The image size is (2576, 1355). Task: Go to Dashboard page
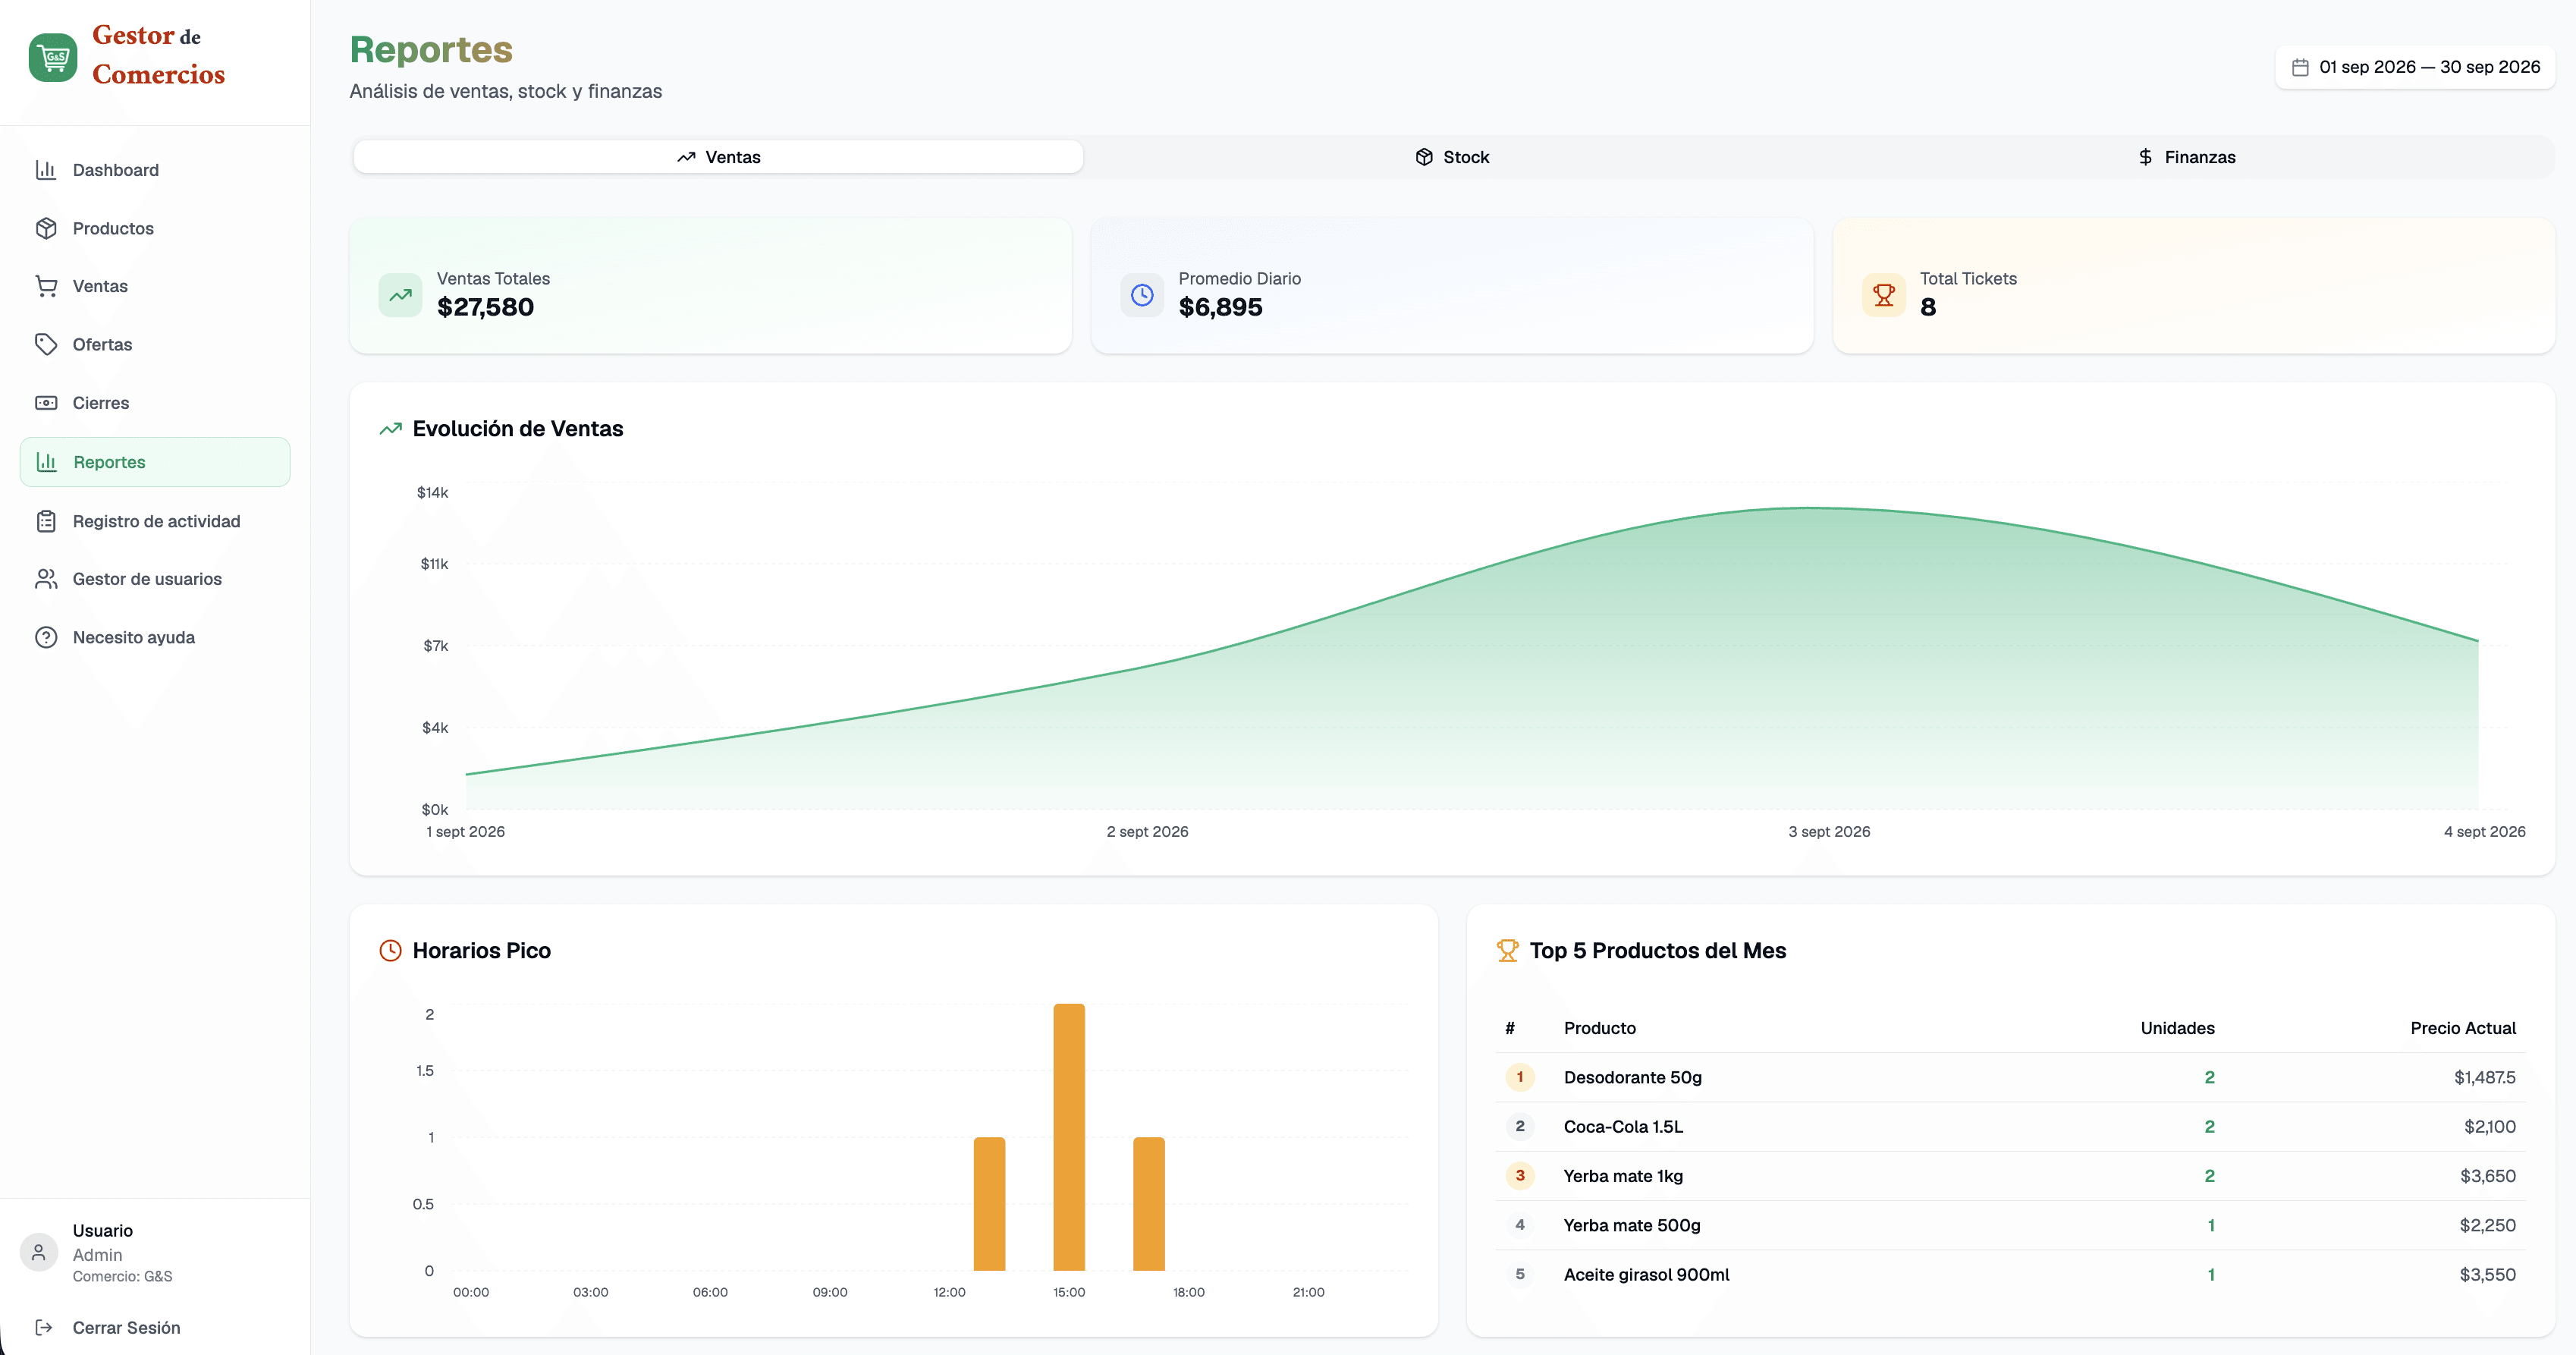[x=155, y=170]
